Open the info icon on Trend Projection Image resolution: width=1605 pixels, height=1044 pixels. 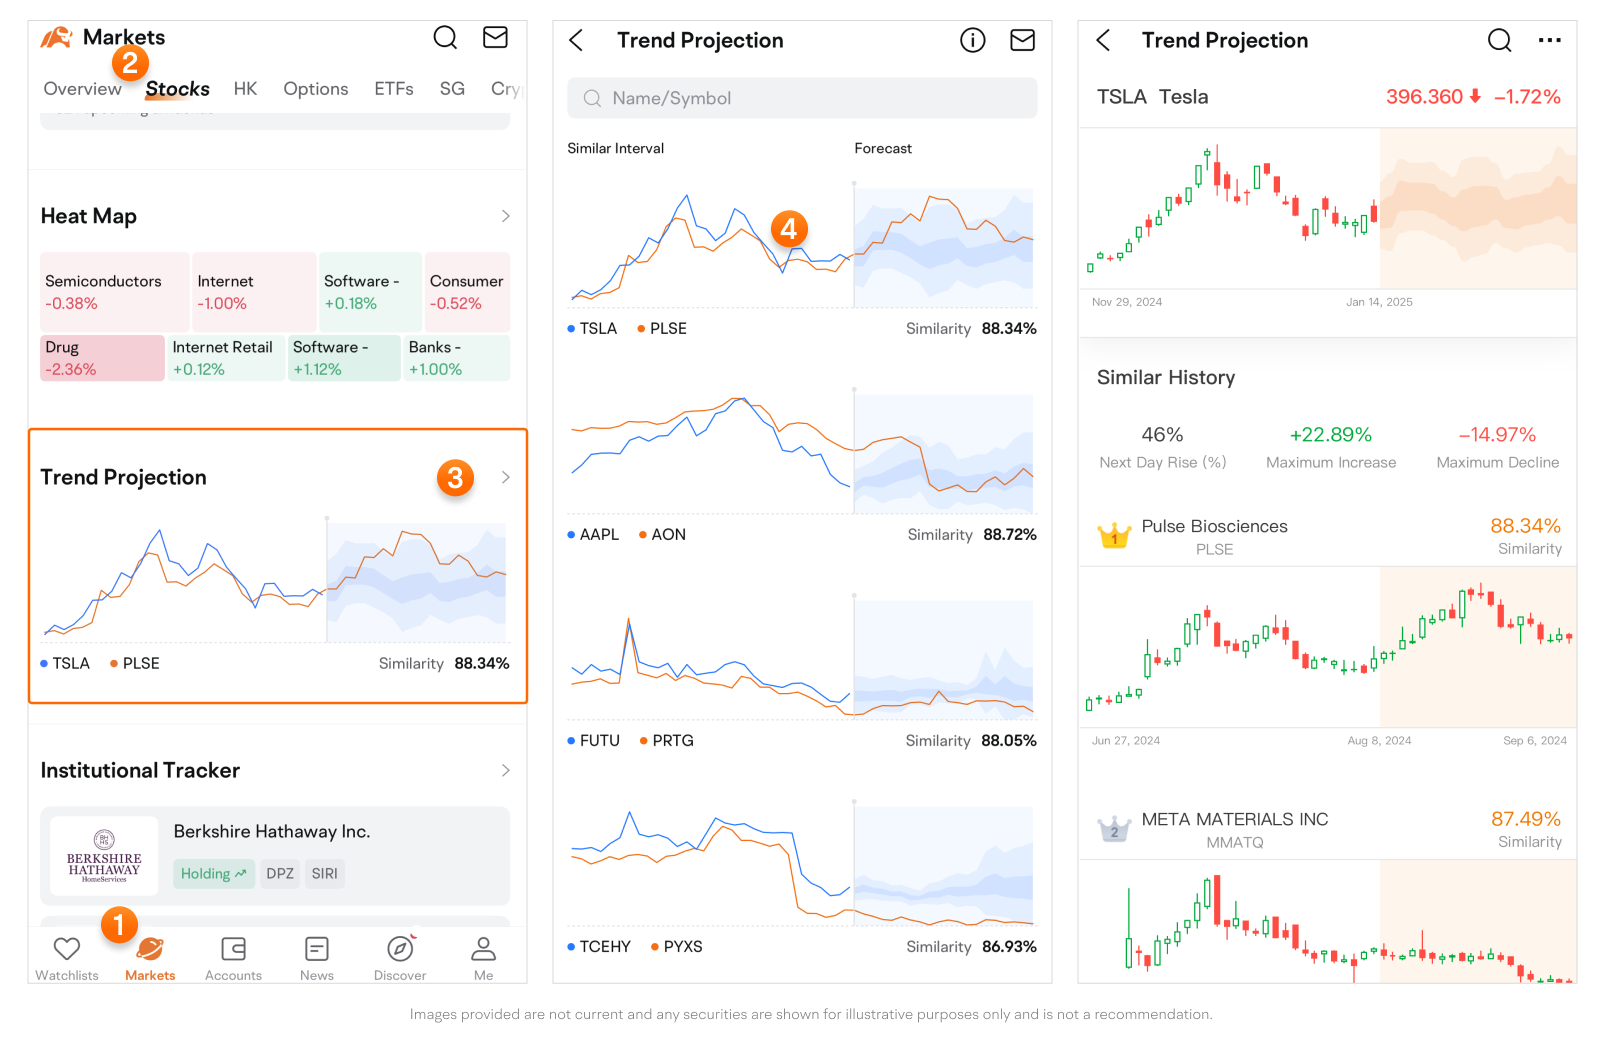pyautogui.click(x=972, y=40)
